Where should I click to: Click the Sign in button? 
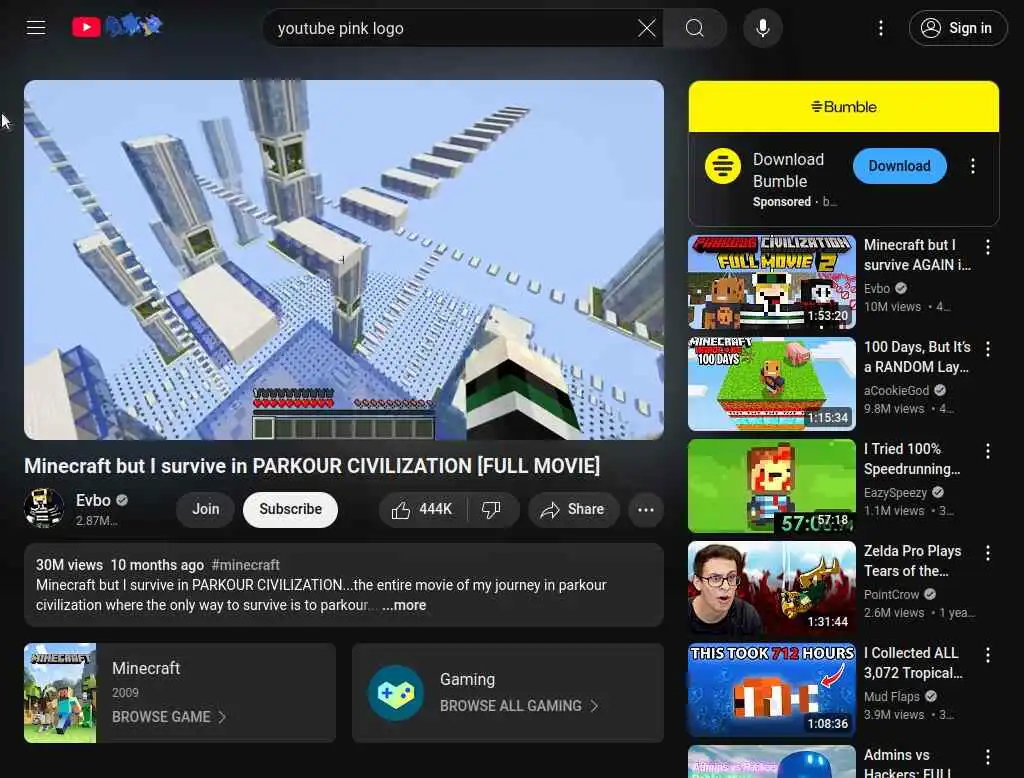point(958,28)
